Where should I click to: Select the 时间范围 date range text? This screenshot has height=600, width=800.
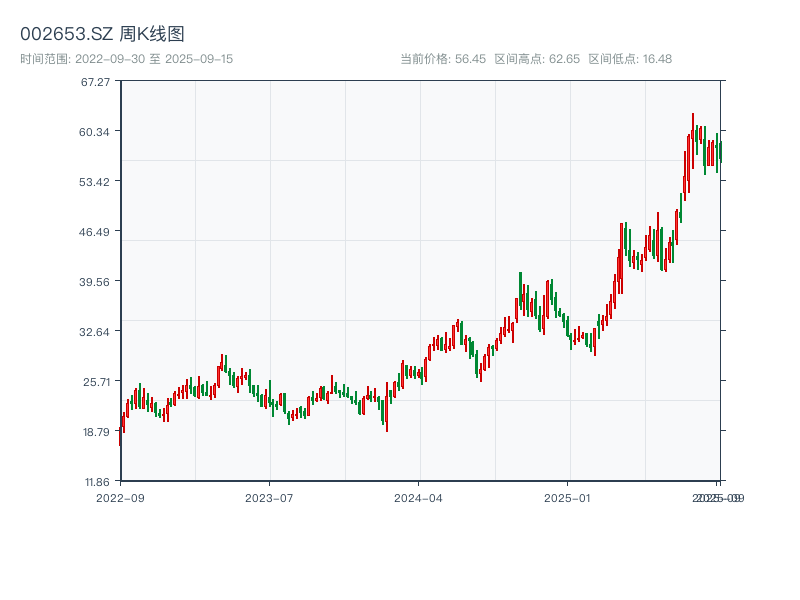[x=126, y=59]
